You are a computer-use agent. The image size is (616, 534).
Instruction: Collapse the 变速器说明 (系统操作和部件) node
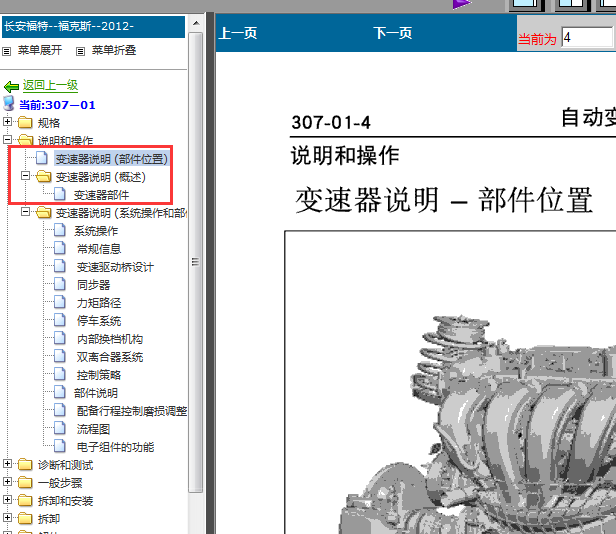coord(25,212)
